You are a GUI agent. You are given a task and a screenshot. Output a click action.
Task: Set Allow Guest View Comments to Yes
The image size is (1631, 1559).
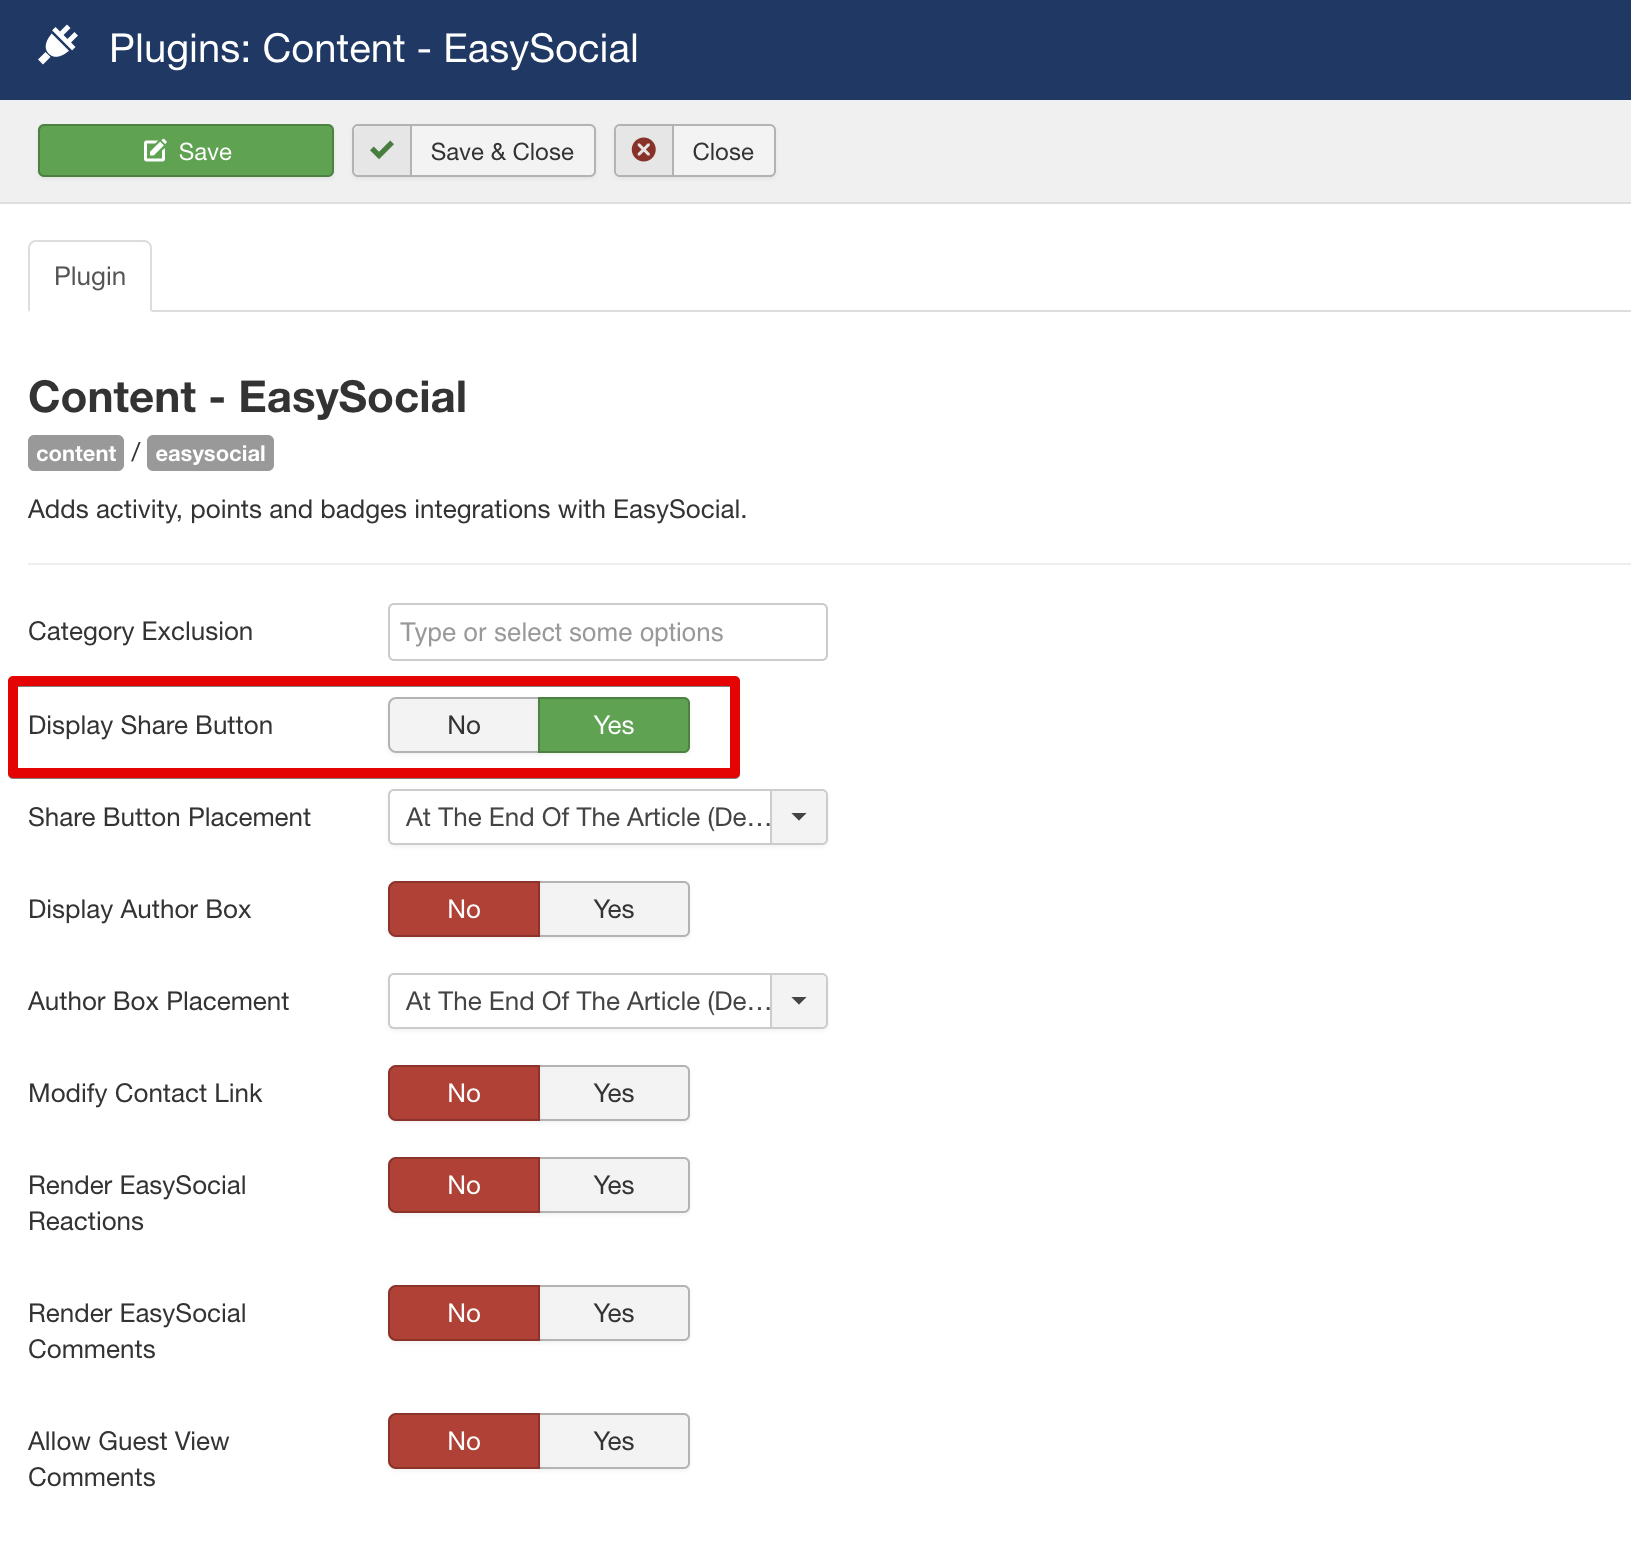pos(614,1441)
